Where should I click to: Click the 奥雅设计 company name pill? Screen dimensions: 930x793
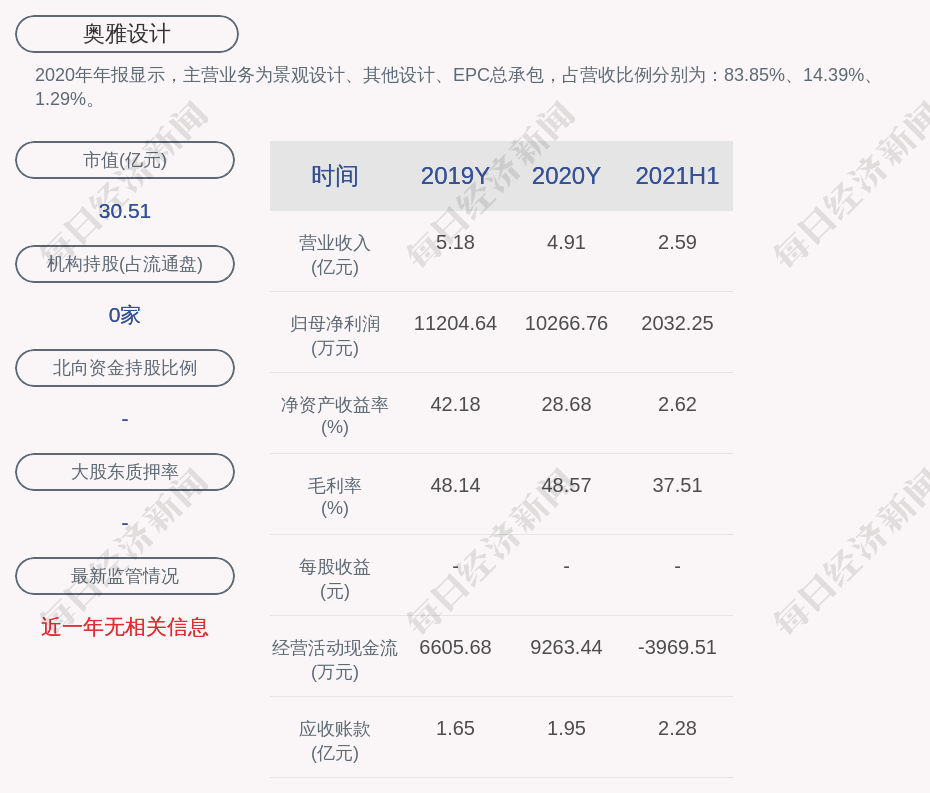tap(127, 34)
